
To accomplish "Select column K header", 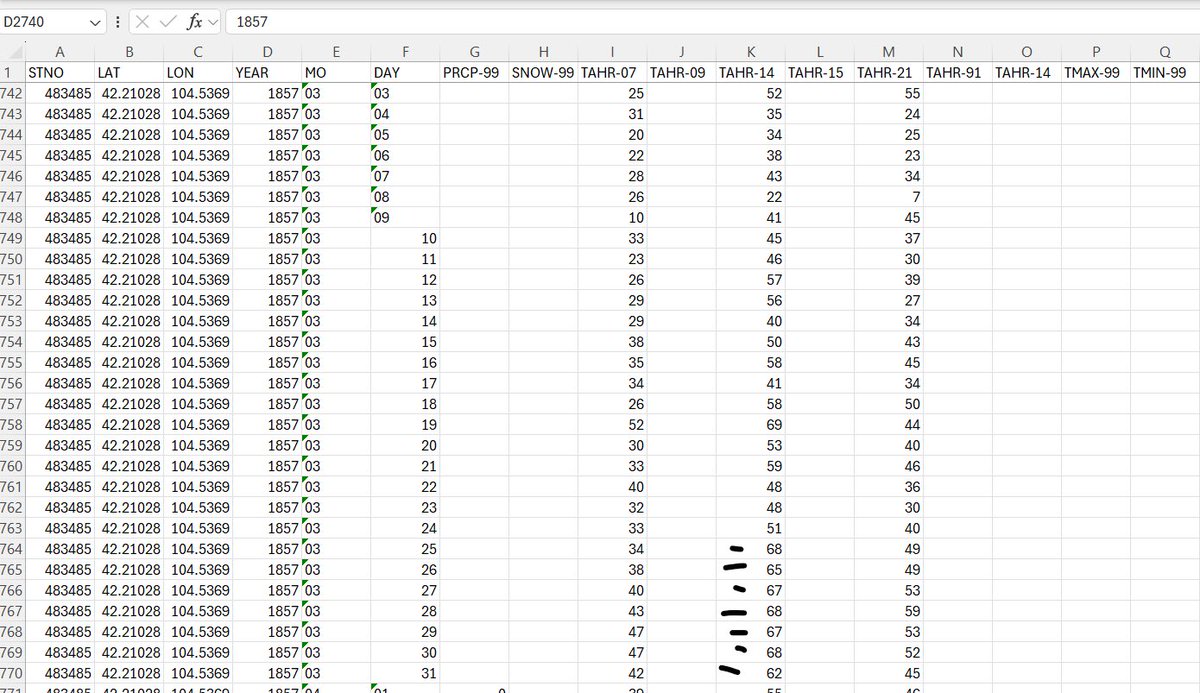I will (x=750, y=52).
